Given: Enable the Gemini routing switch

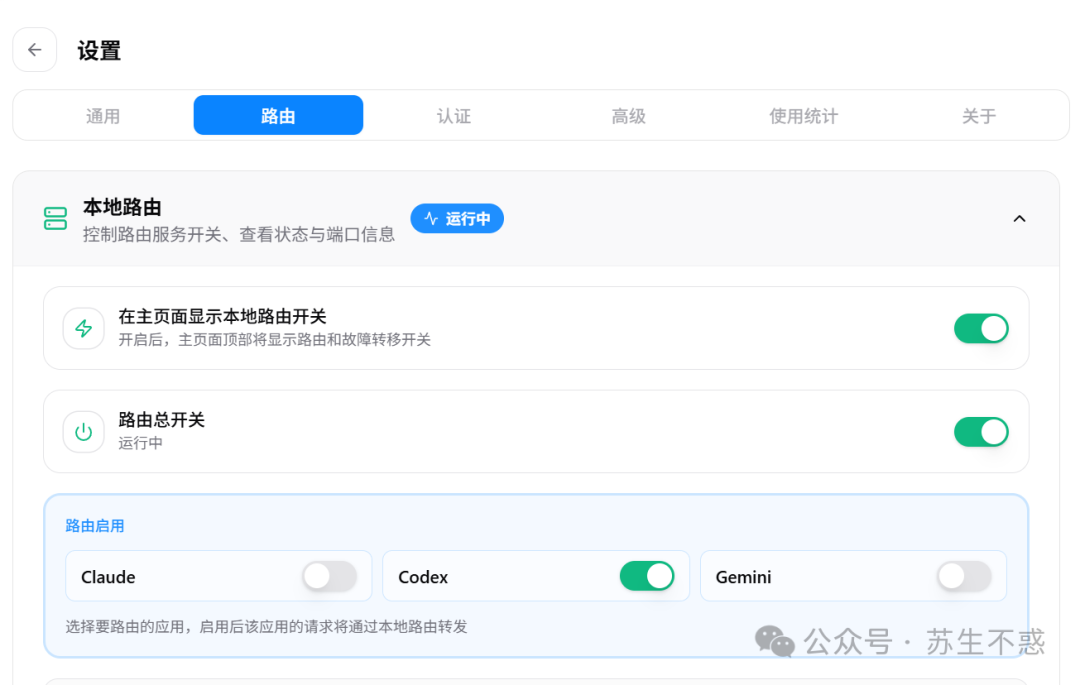Looking at the screenshot, I should [x=964, y=576].
